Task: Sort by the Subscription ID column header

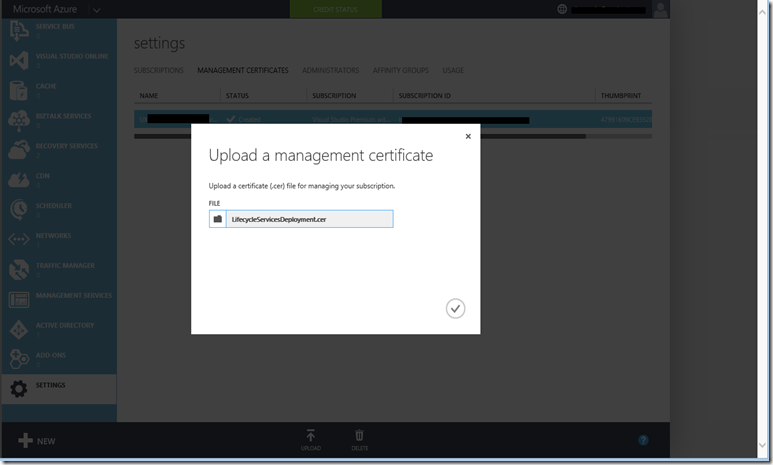Action: pyautogui.click(x=424, y=96)
